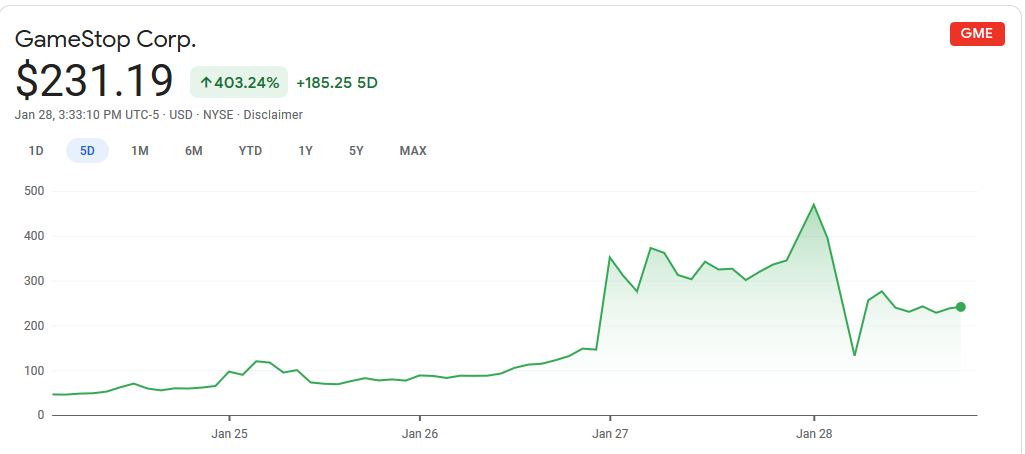Click the +185.25 5D change text

pos(337,82)
